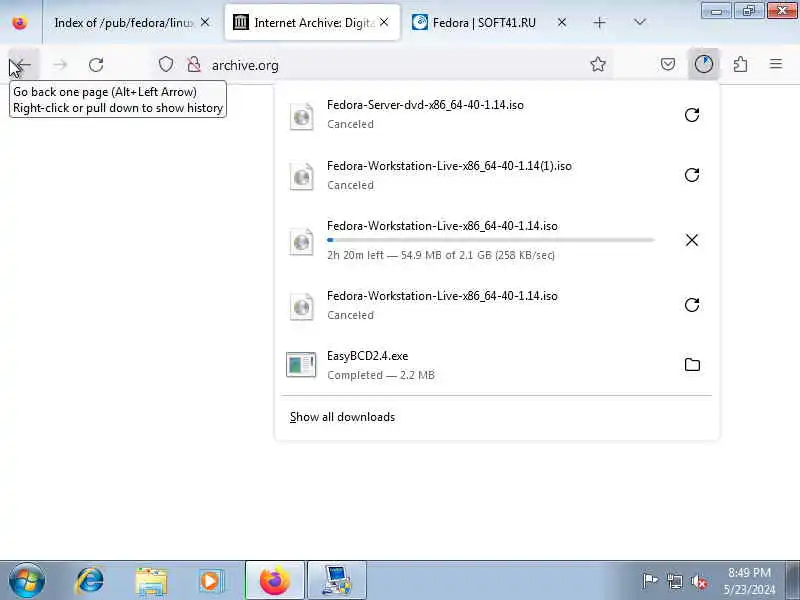Click the muted volume tray icon

(x=698, y=581)
